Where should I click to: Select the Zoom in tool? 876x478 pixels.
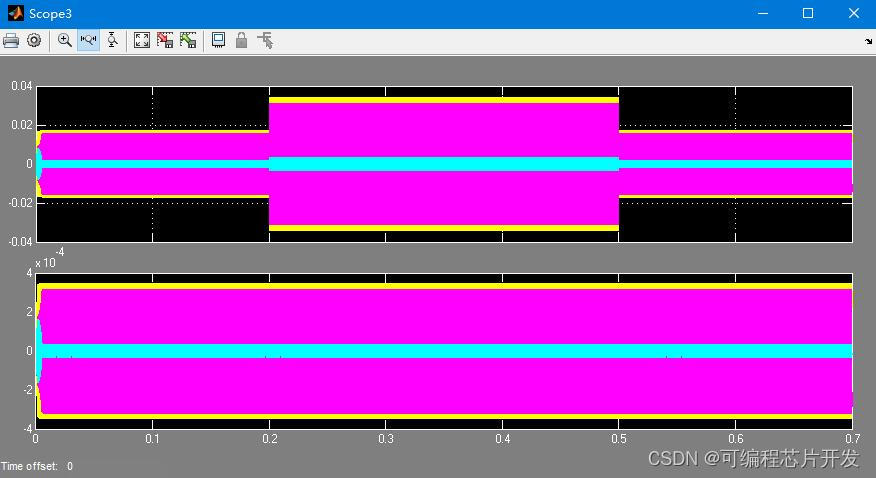[65, 41]
